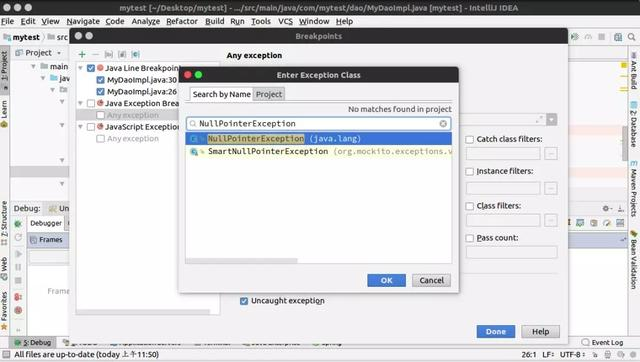Clear search text with the X icon
The image size is (640, 362).
point(443,124)
